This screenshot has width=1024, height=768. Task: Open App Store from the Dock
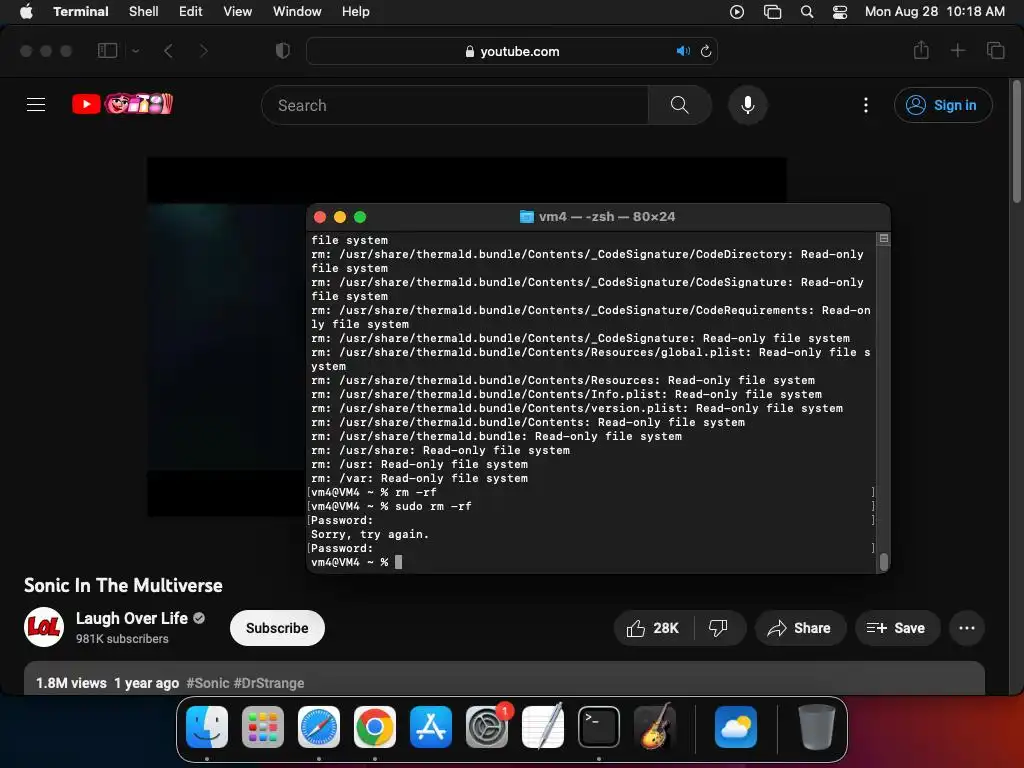pos(431,727)
